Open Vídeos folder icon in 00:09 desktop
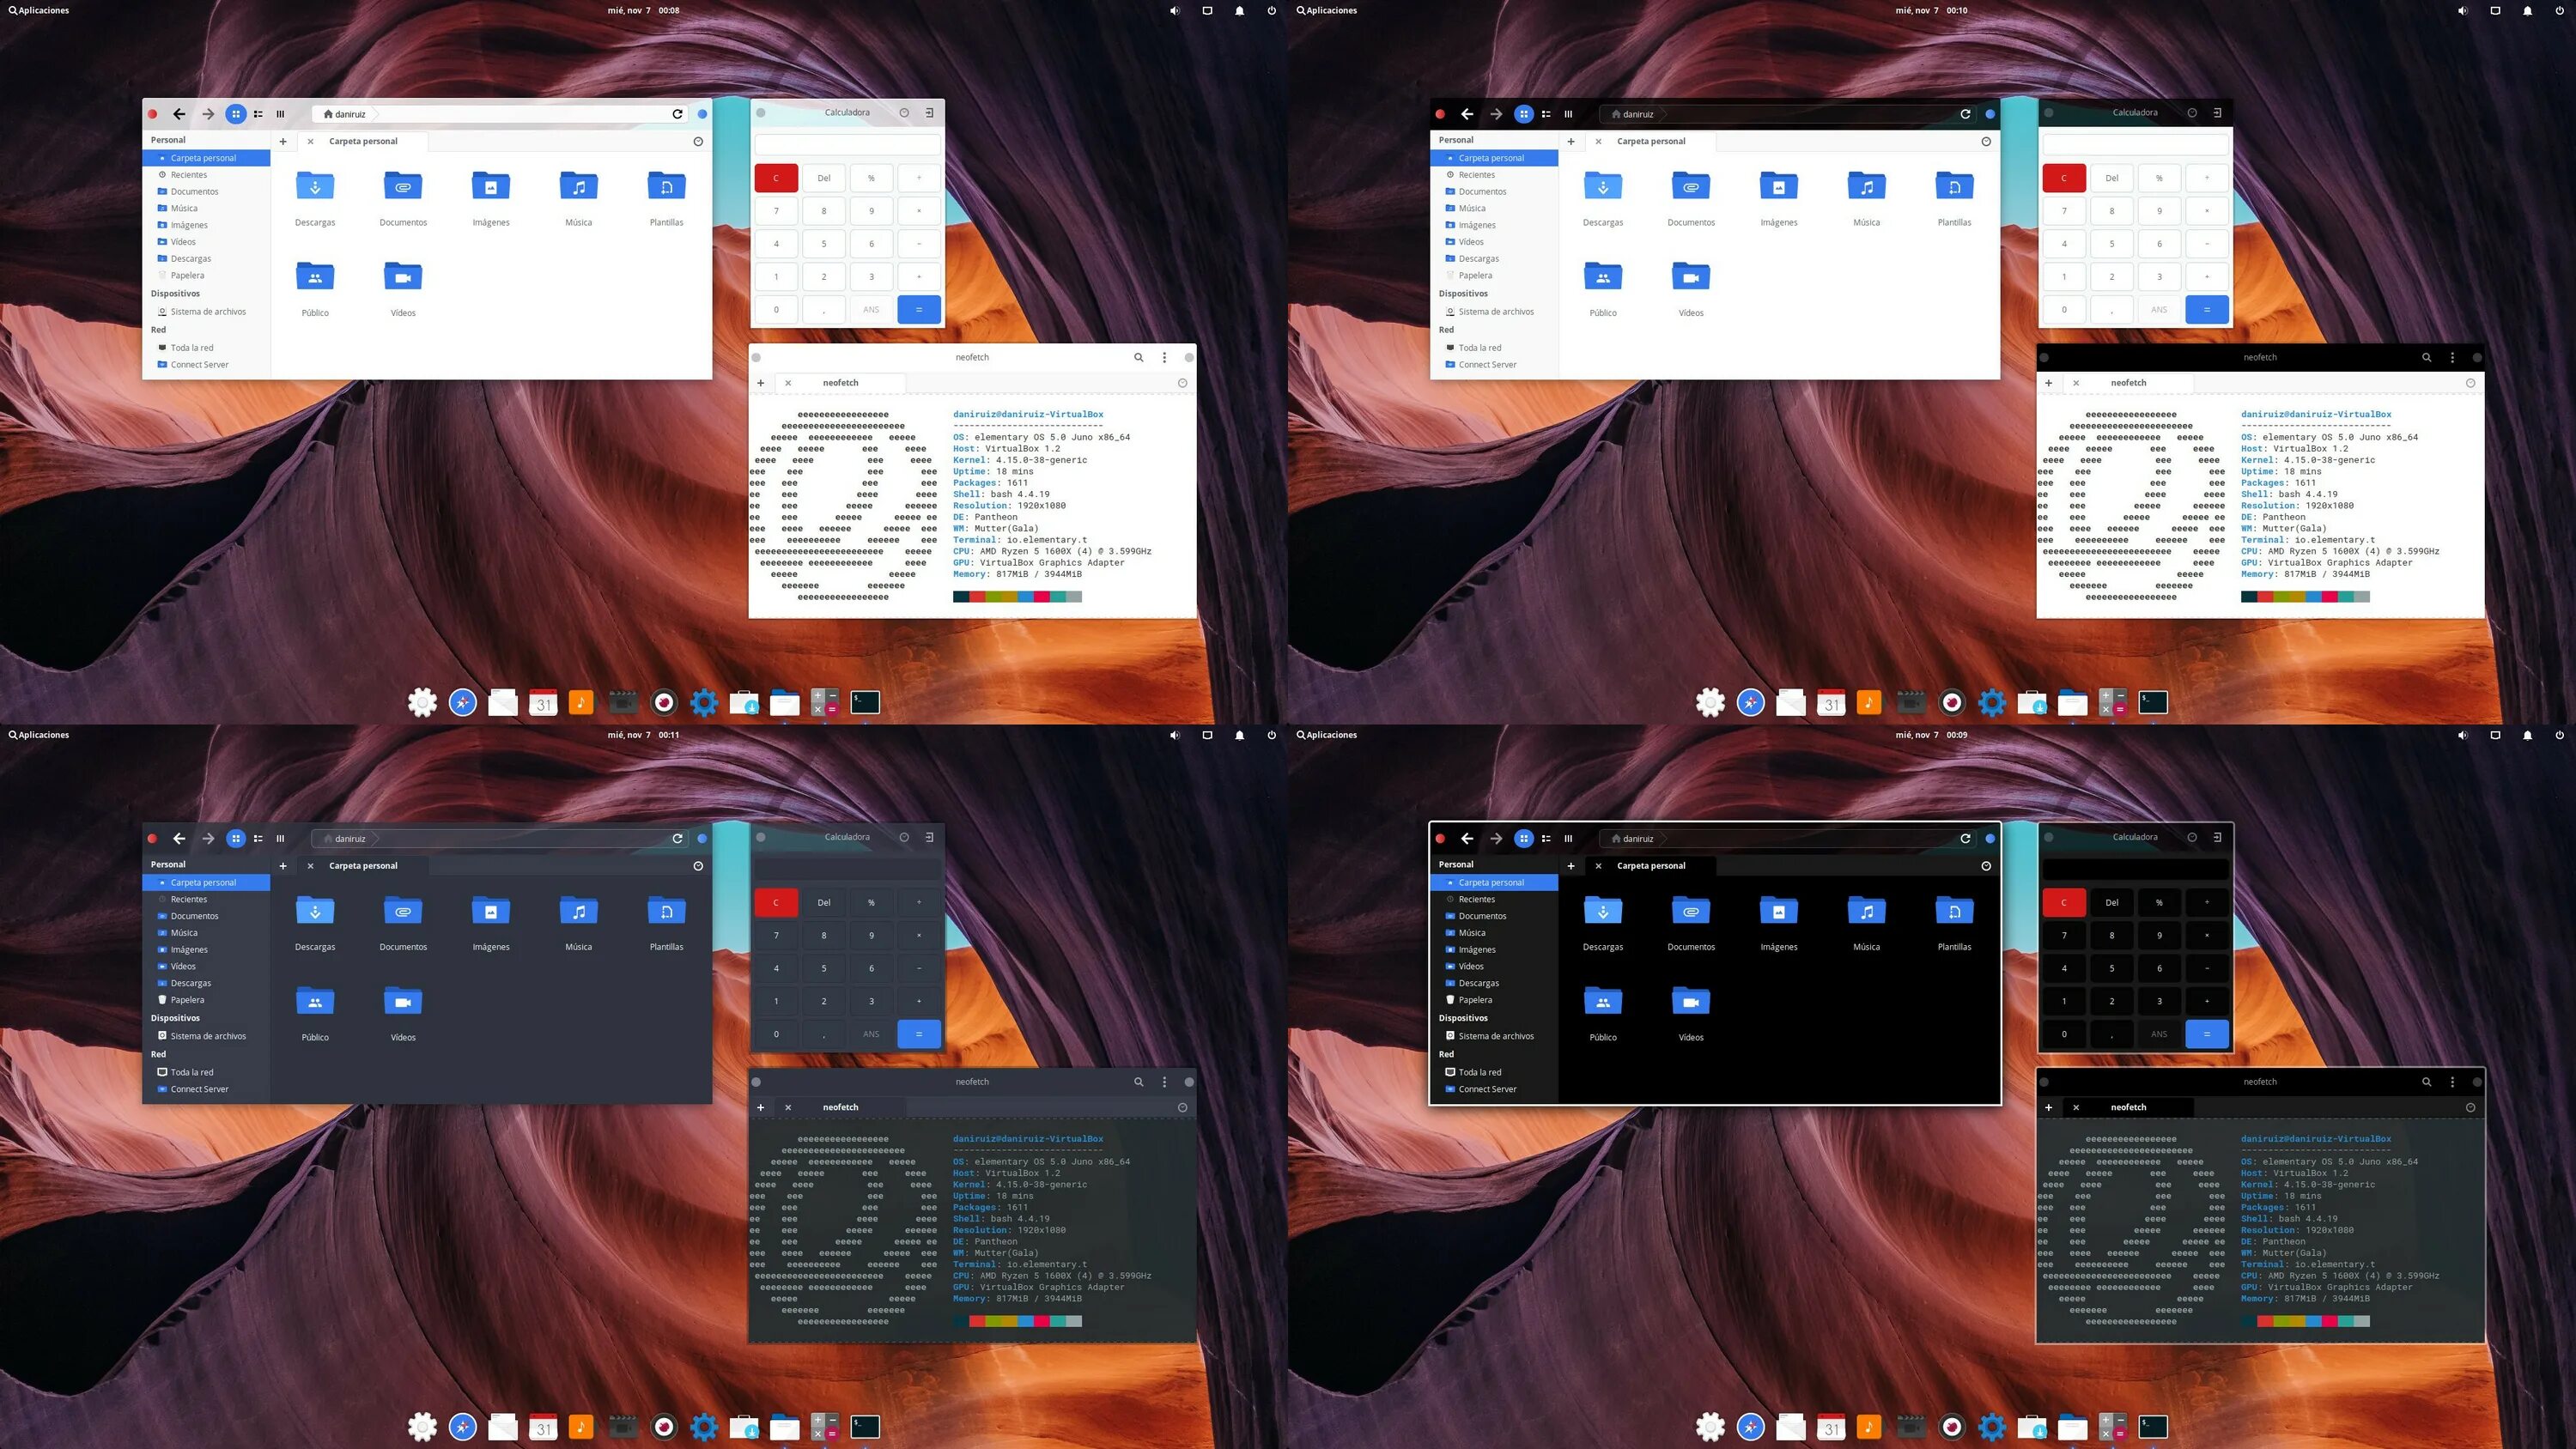2576x1449 pixels. pyautogui.click(x=1690, y=1002)
